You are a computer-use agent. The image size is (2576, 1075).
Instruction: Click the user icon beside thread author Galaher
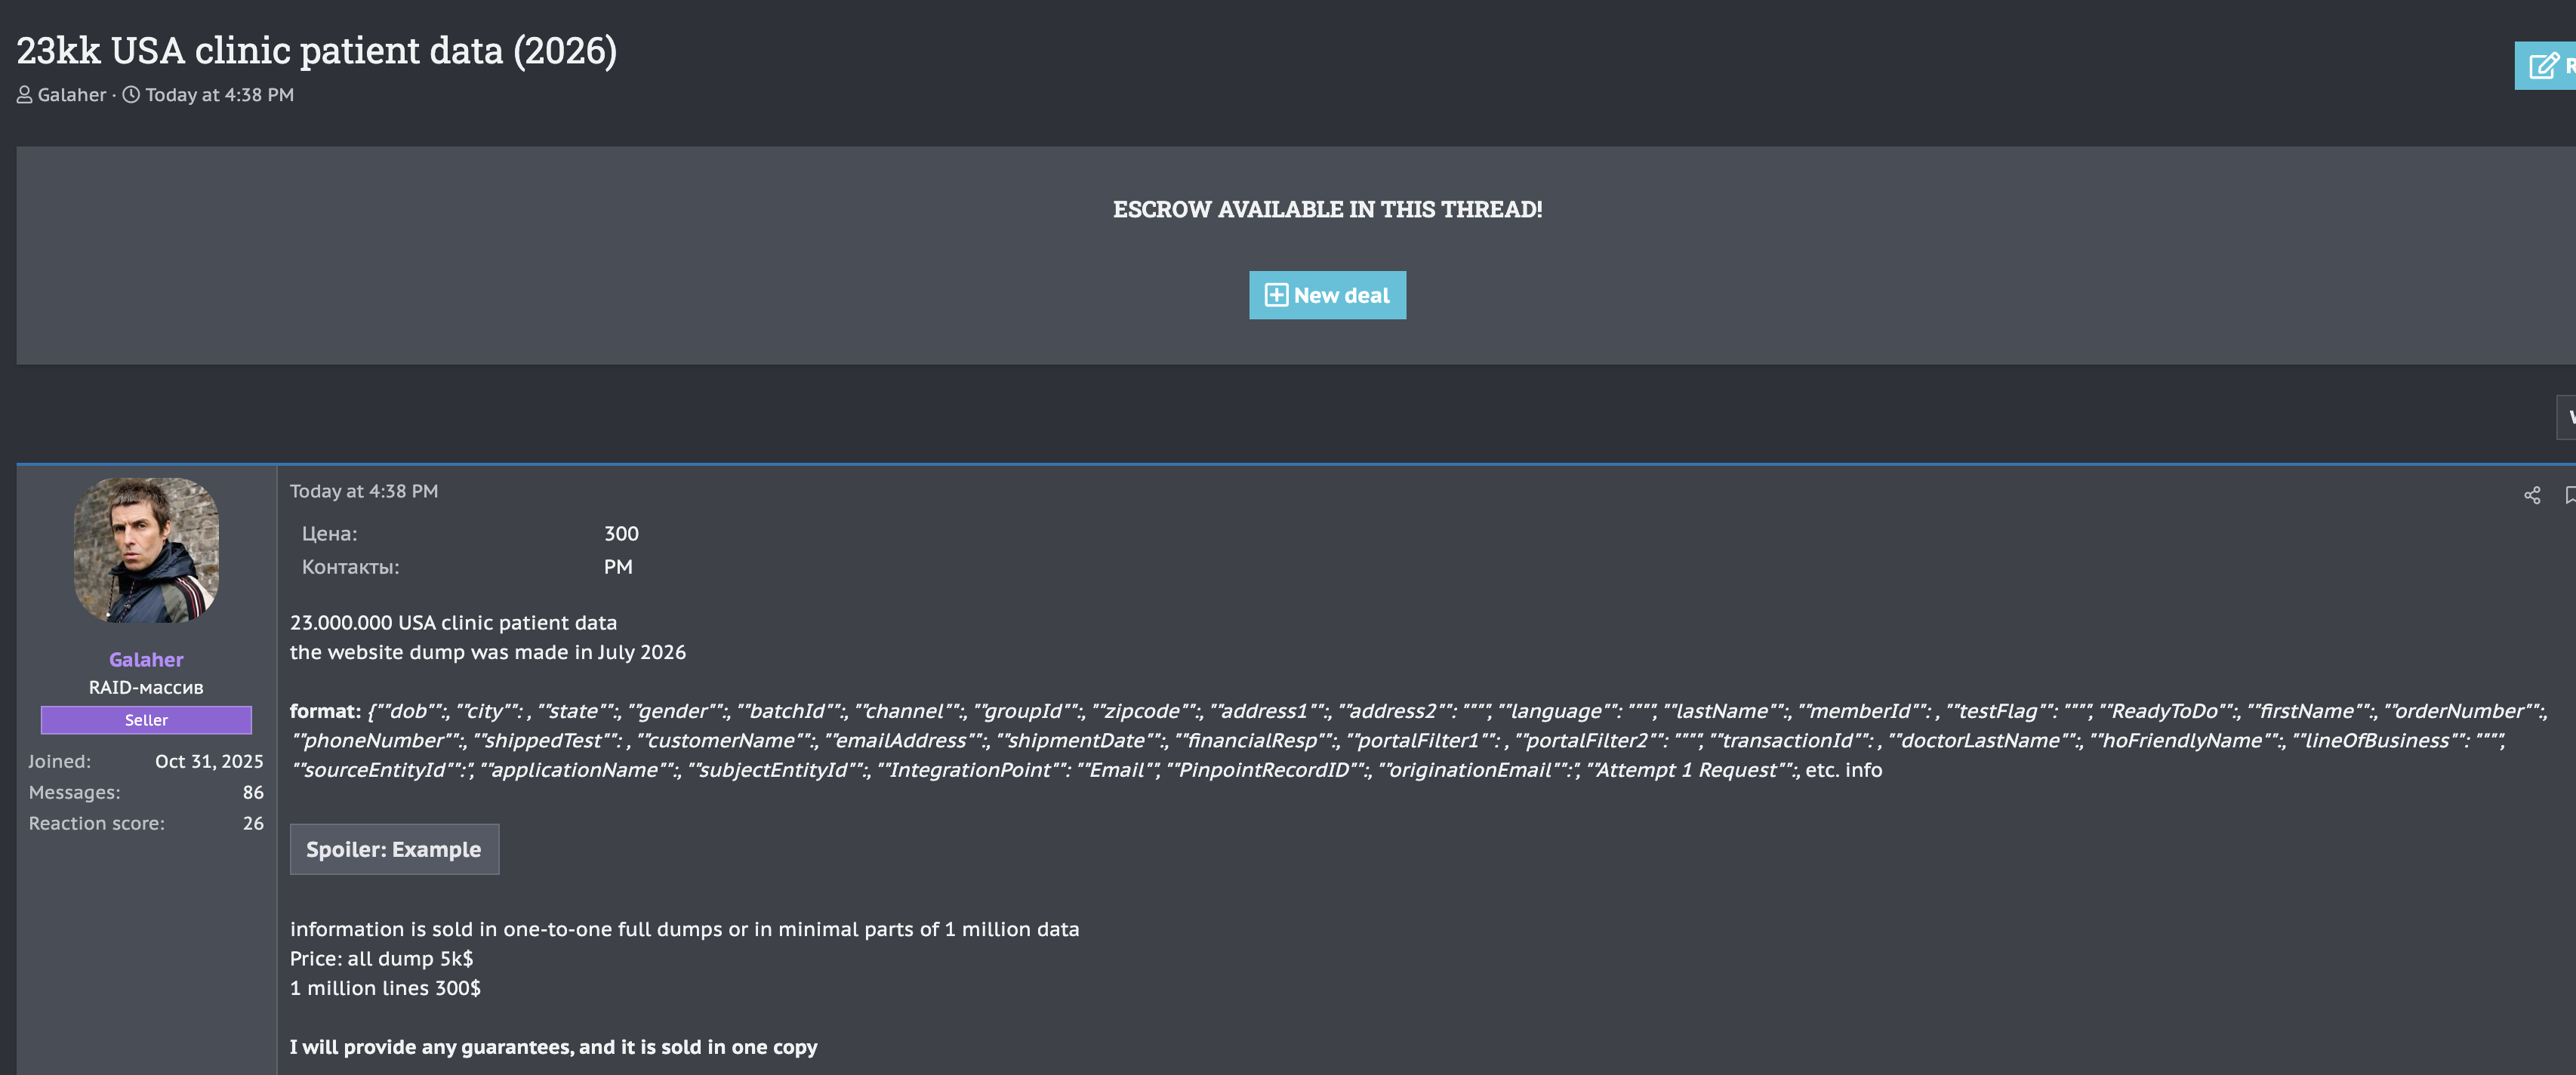pos(24,95)
